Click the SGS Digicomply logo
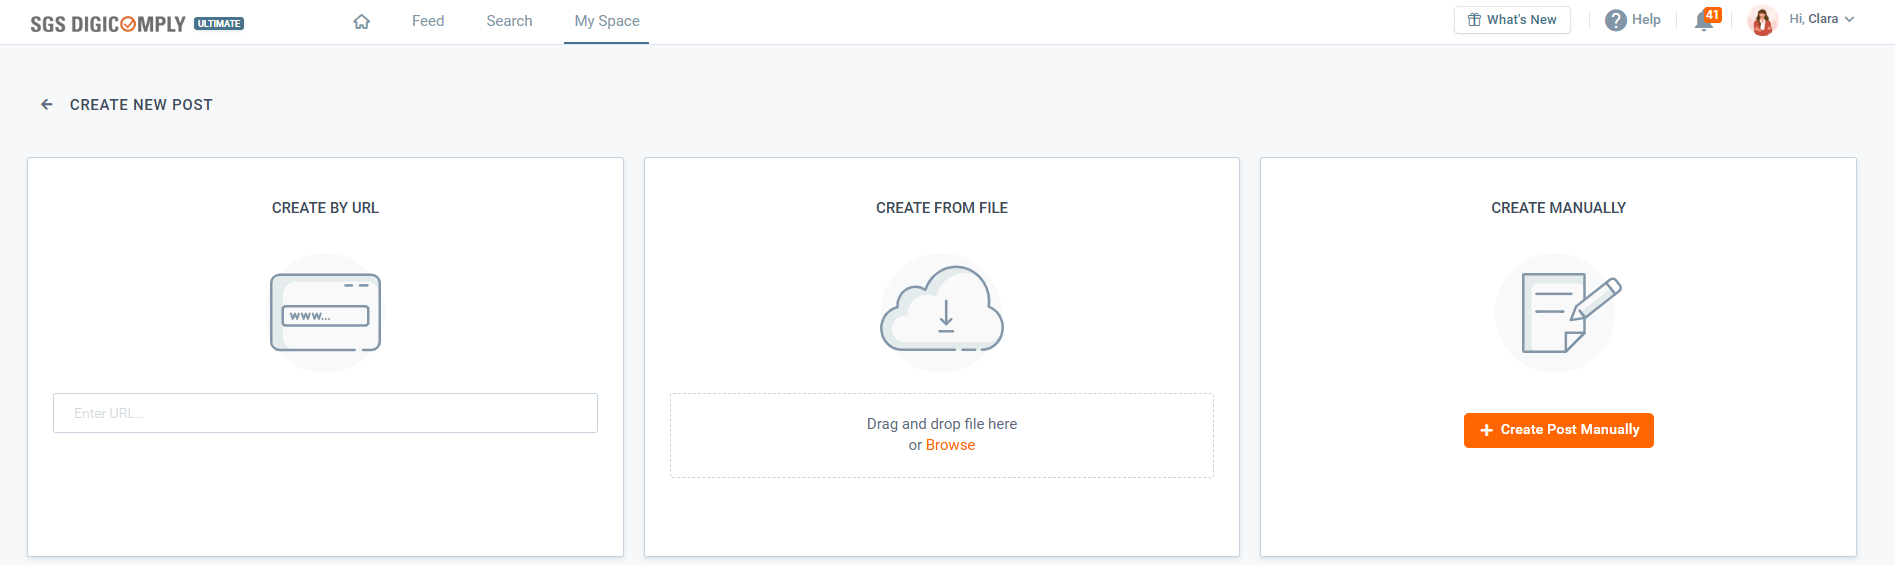The width and height of the screenshot is (1895, 565). (x=108, y=24)
